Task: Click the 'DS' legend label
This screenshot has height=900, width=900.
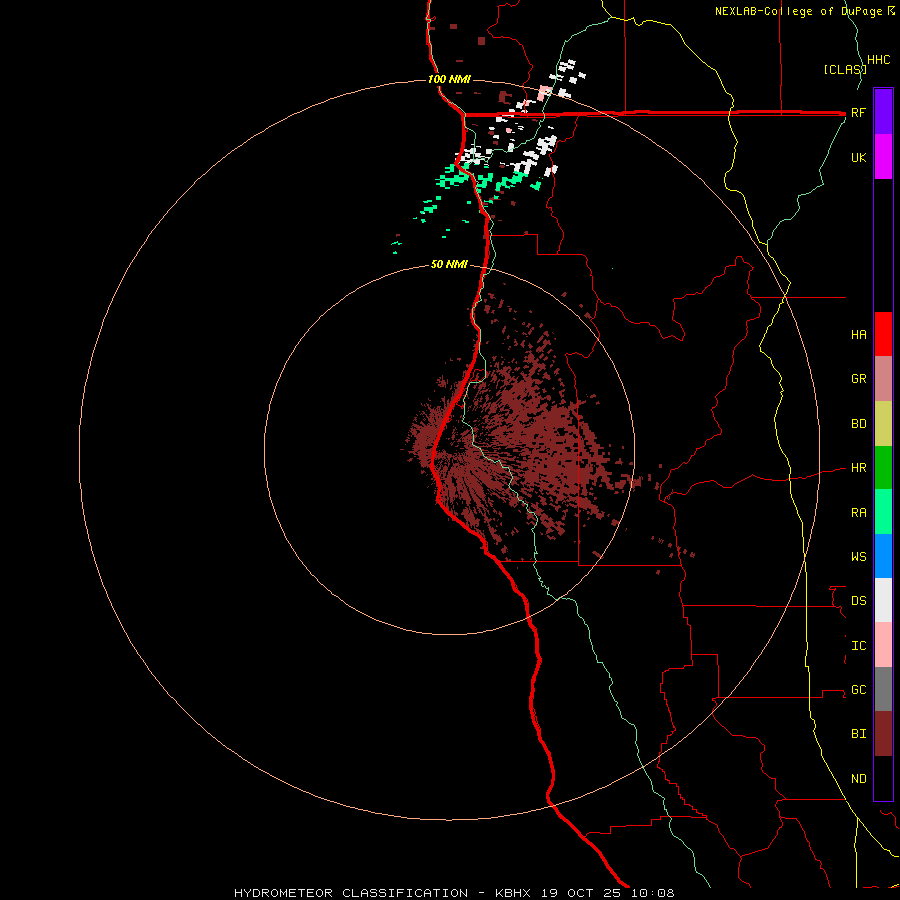Action: 858,601
